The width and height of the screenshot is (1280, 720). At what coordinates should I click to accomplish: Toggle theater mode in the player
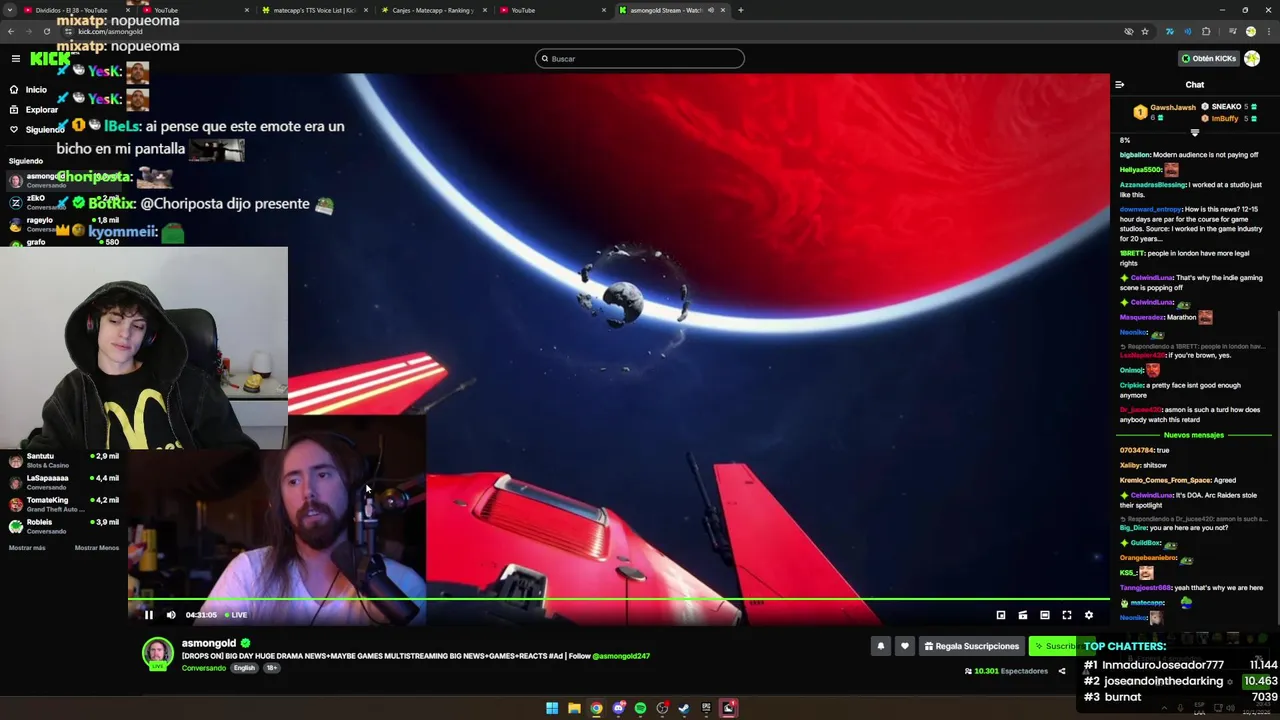[1045, 615]
